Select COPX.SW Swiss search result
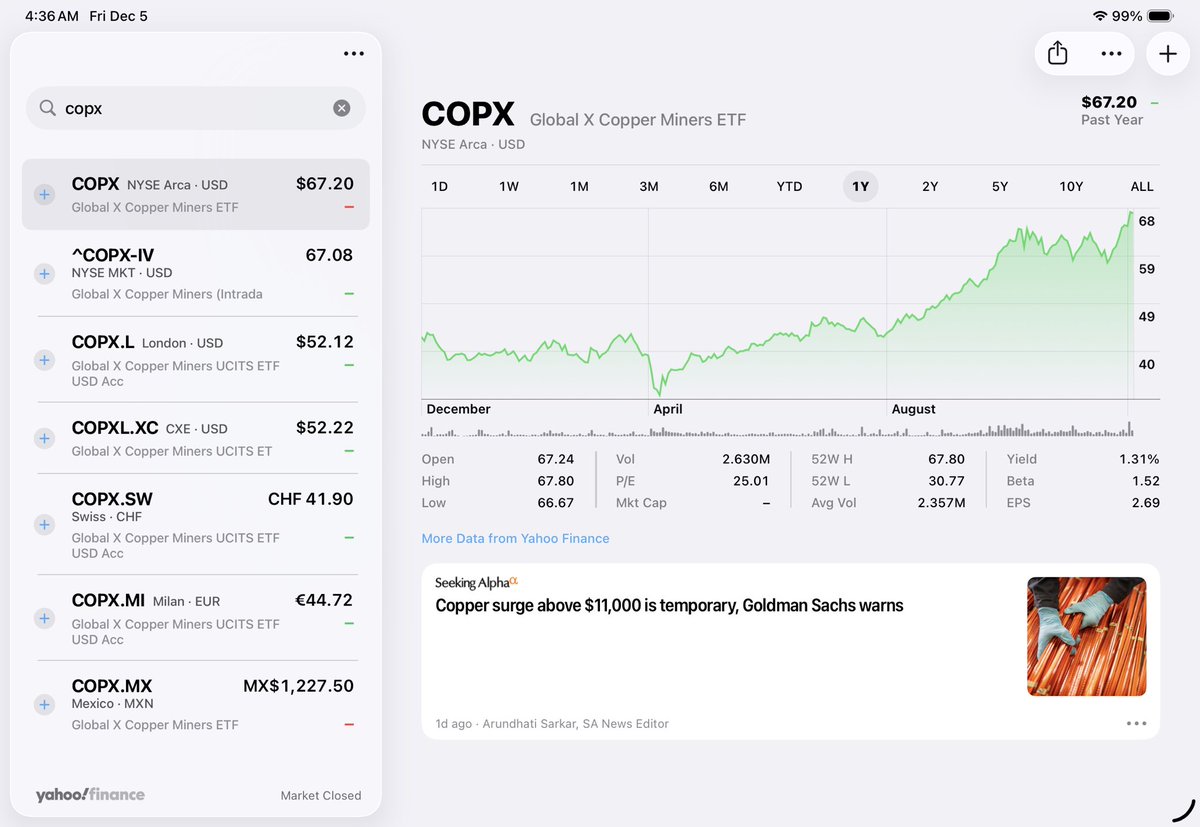1200x827 pixels. (x=196, y=524)
